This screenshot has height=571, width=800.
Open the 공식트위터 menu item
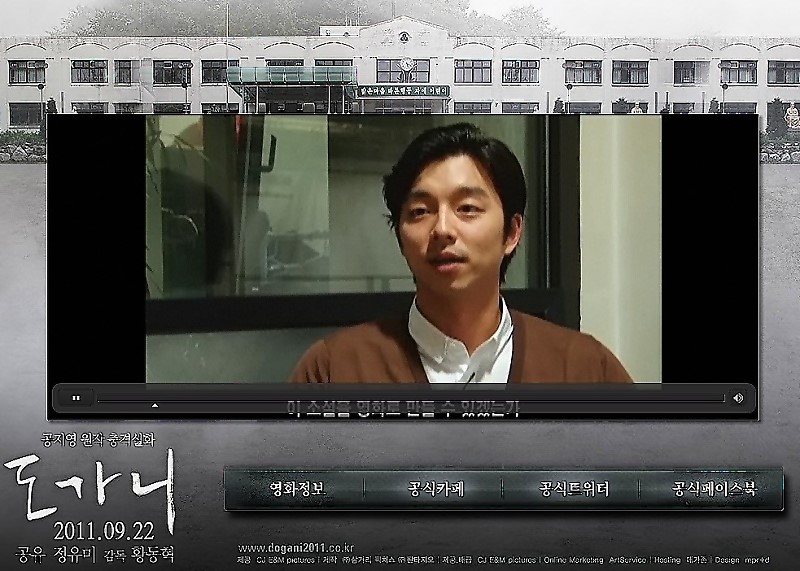pyautogui.click(x=573, y=489)
